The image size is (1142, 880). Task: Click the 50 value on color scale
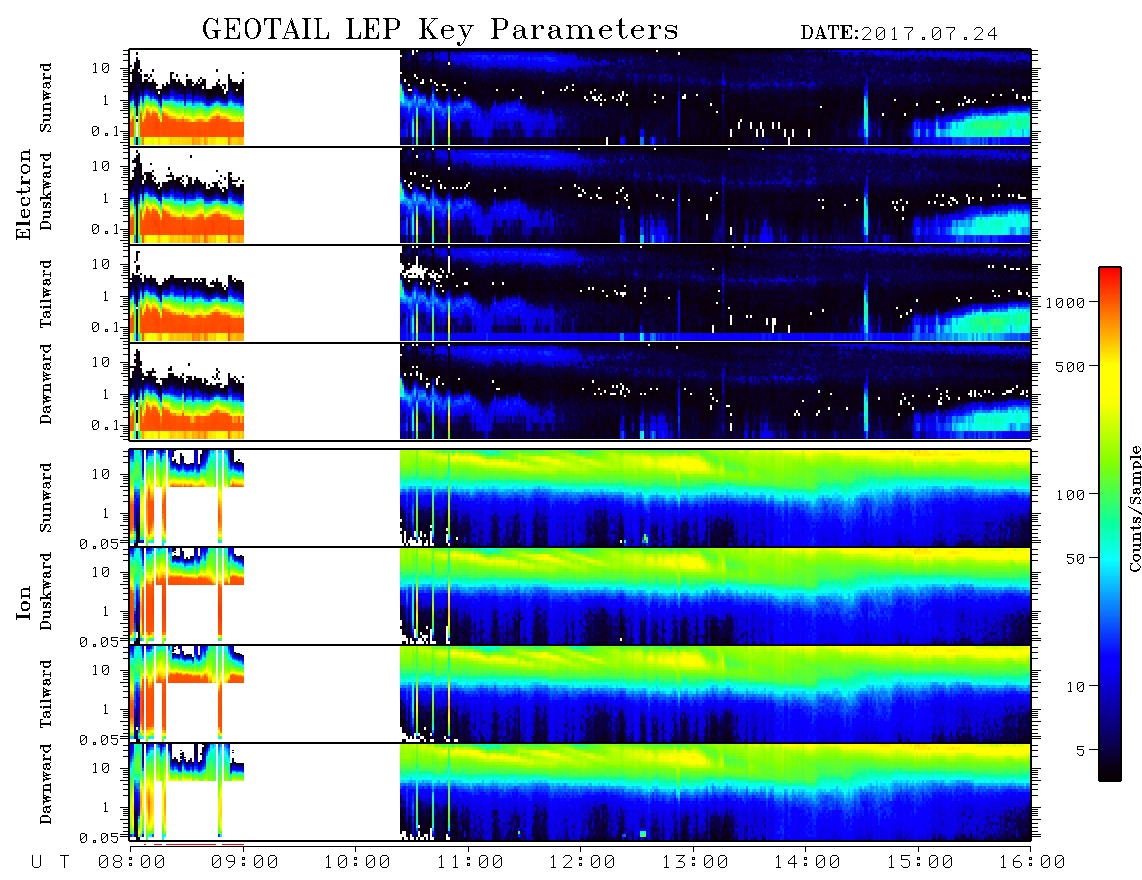[x=1075, y=559]
